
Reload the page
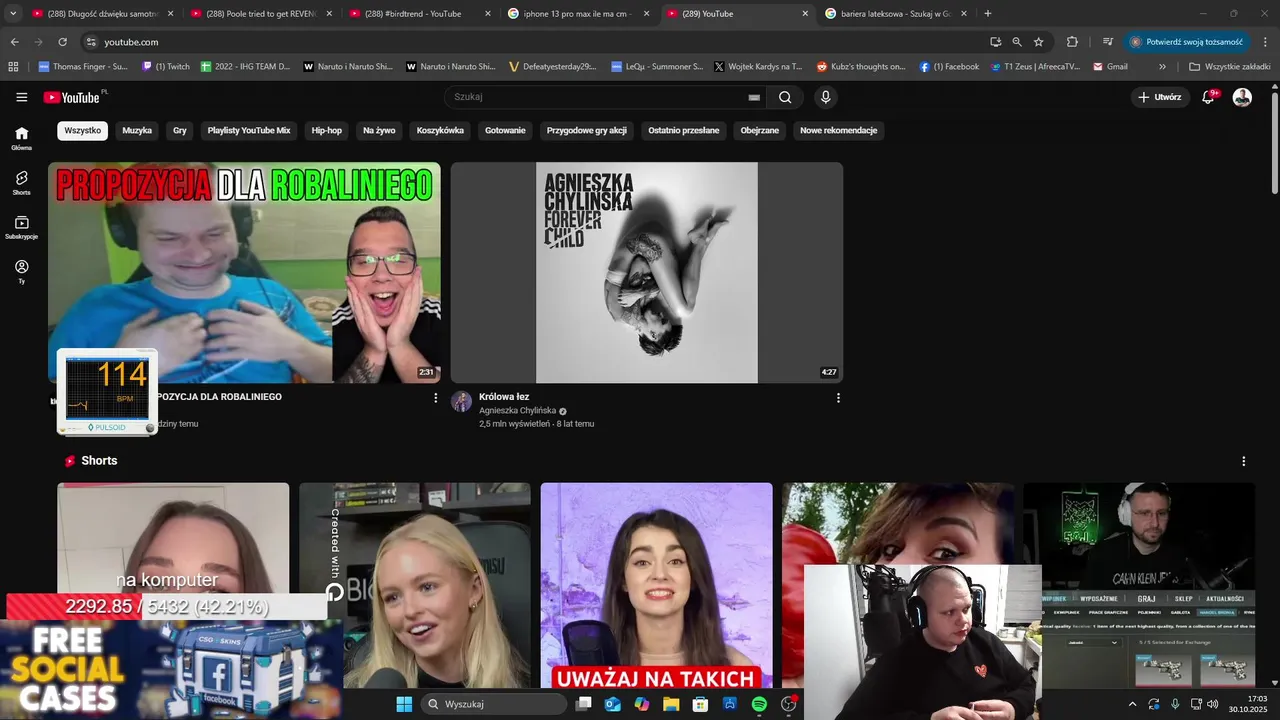point(62,42)
